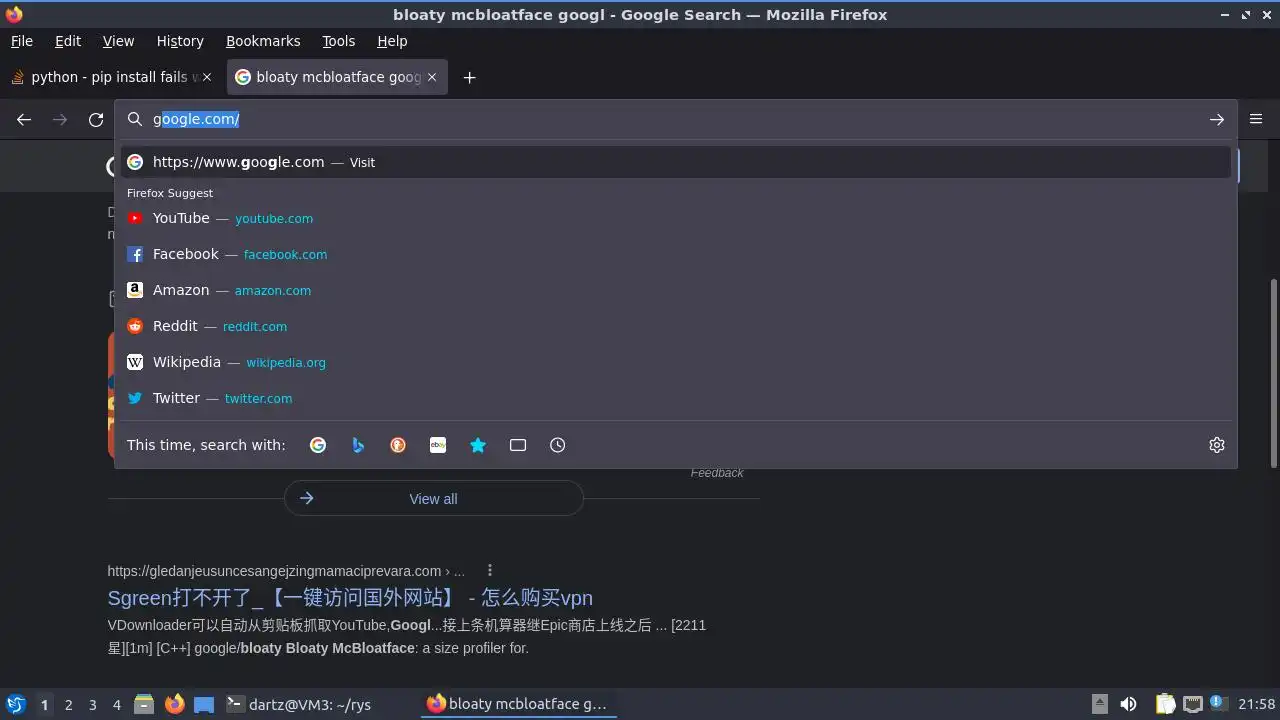Viewport: 1280px width, 720px height.
Task: Open the Help menu
Action: [392, 41]
